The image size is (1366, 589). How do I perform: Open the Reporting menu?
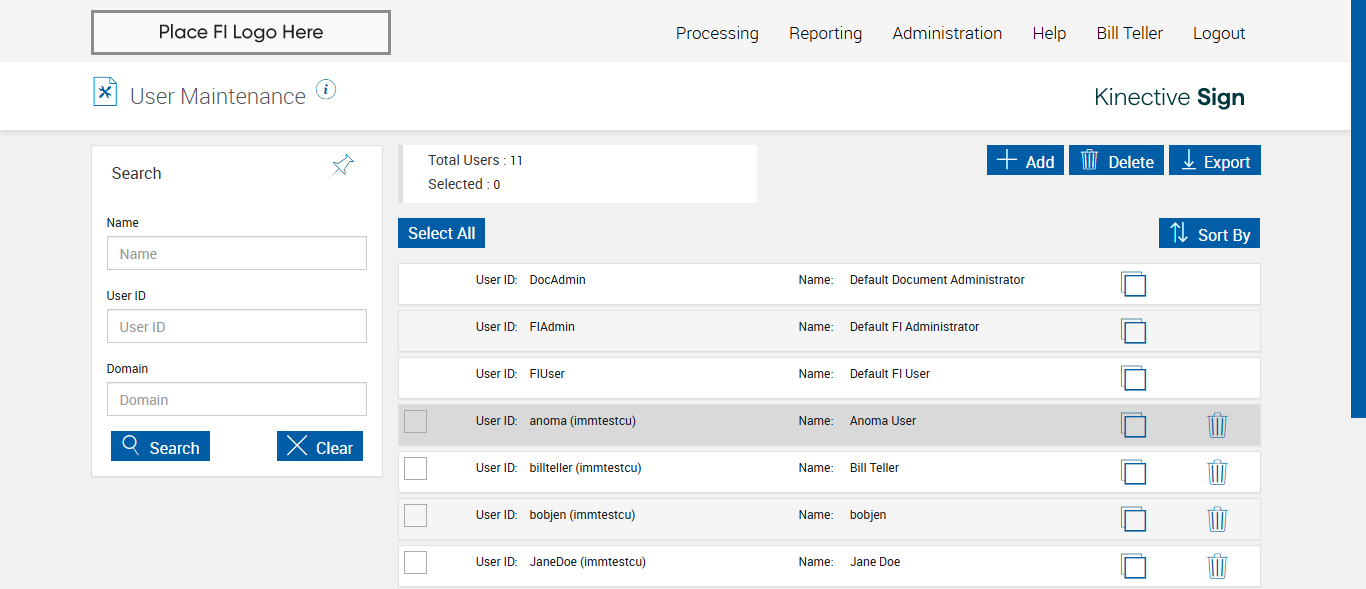click(825, 33)
